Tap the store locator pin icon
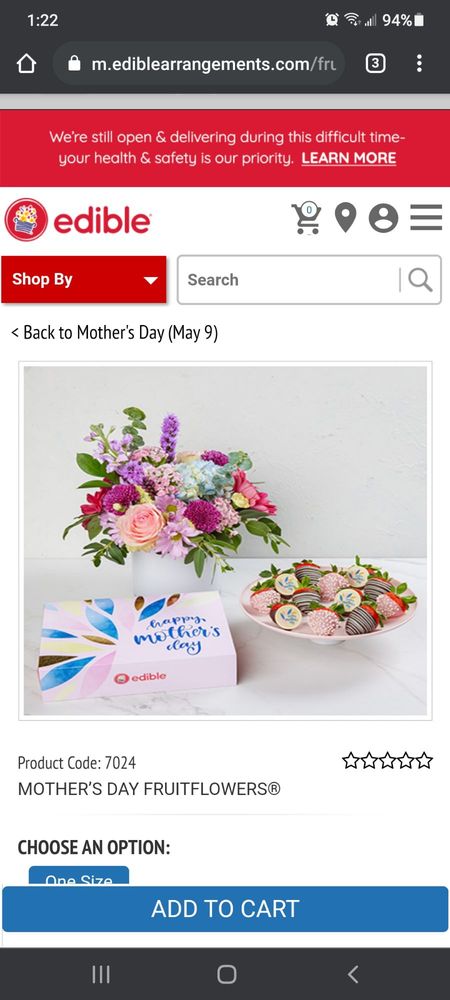The image size is (450, 1000). point(345,218)
